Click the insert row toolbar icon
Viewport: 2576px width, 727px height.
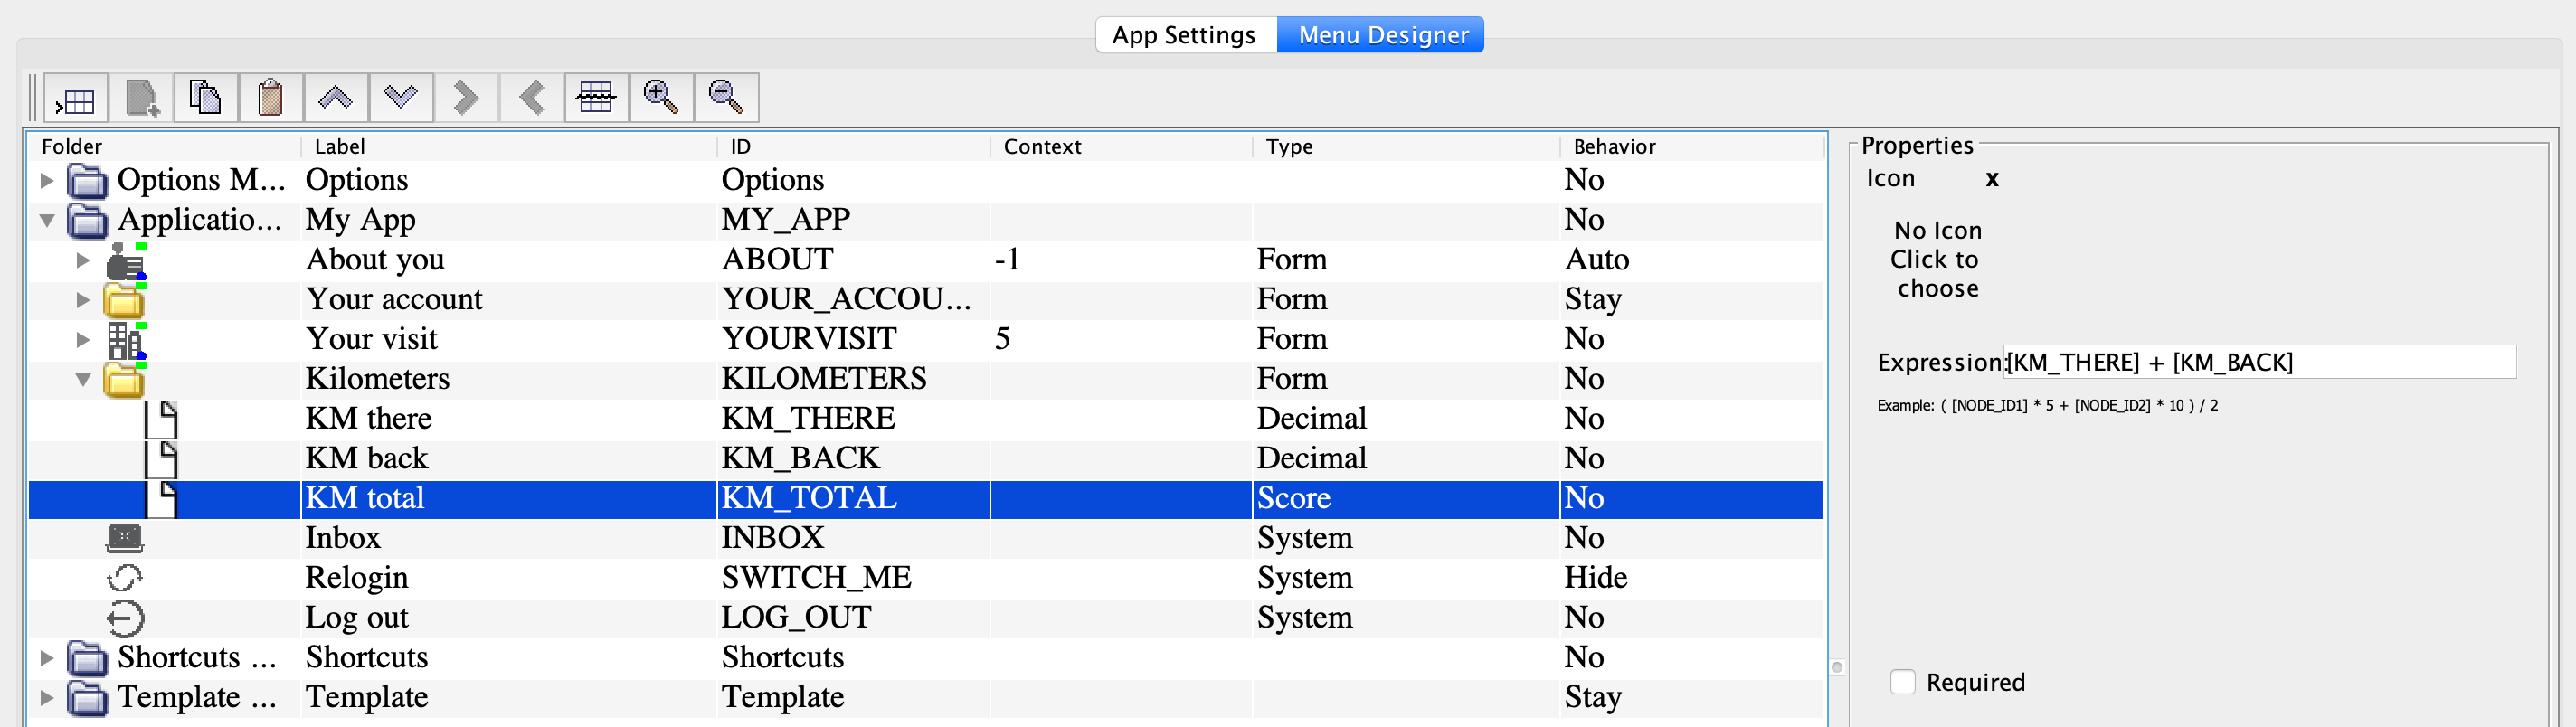click(75, 99)
